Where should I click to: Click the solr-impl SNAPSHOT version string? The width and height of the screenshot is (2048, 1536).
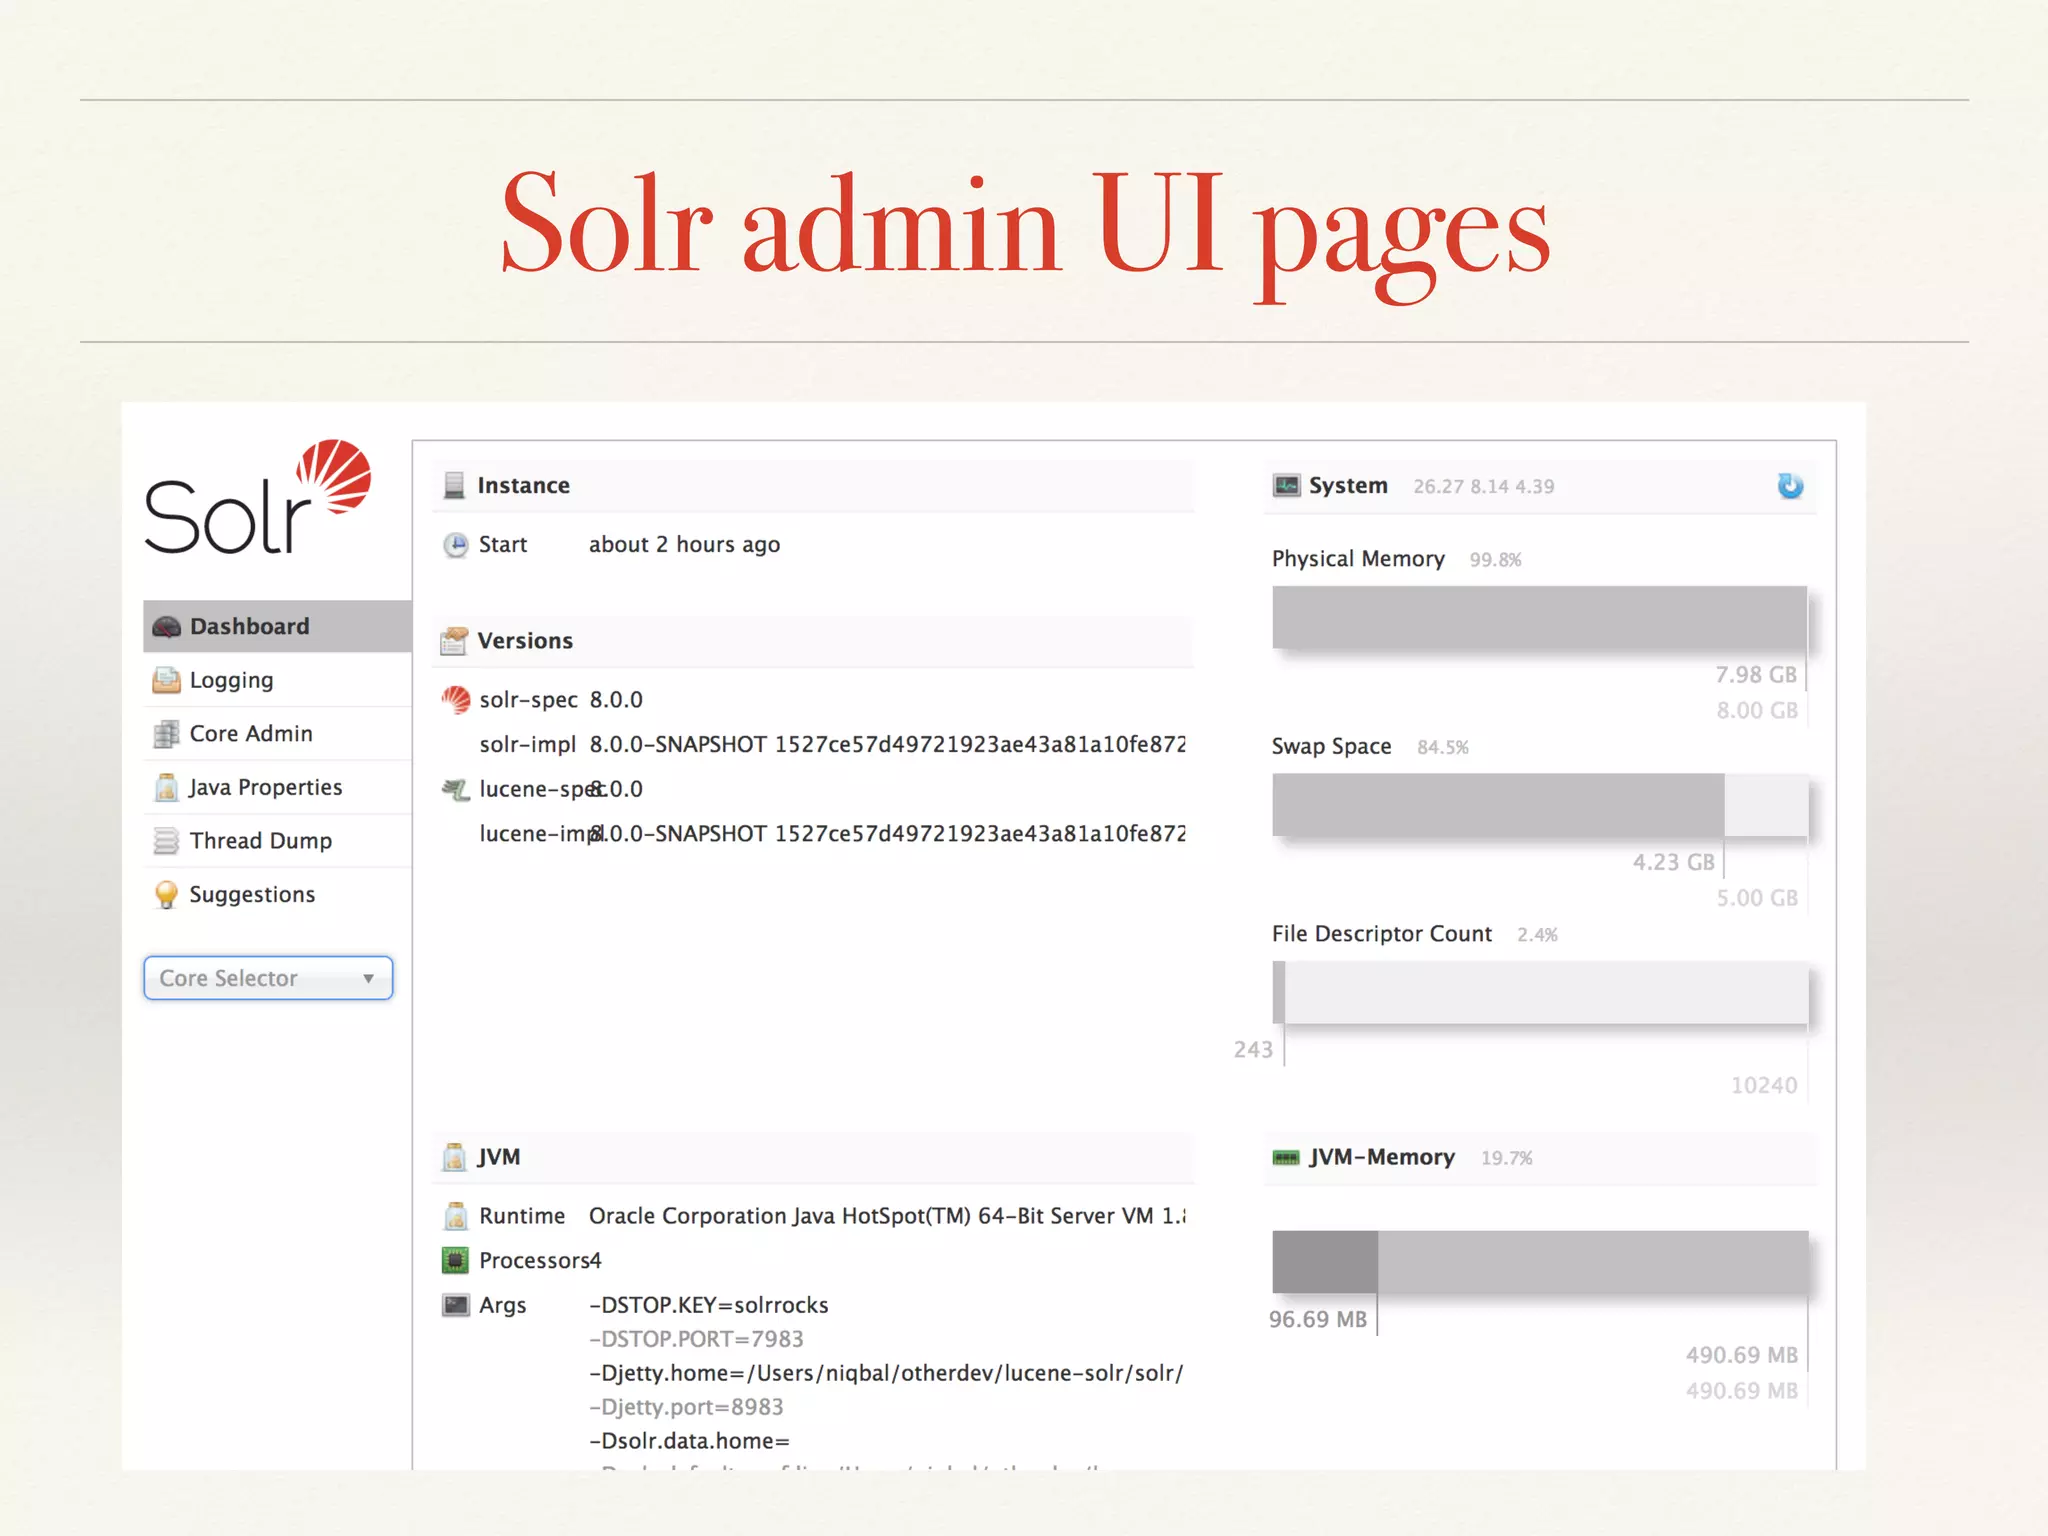click(x=887, y=745)
